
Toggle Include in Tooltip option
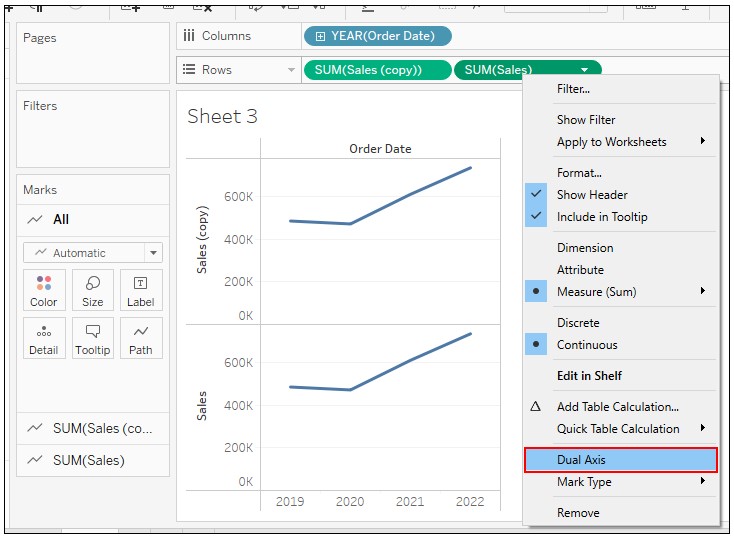[x=602, y=217]
